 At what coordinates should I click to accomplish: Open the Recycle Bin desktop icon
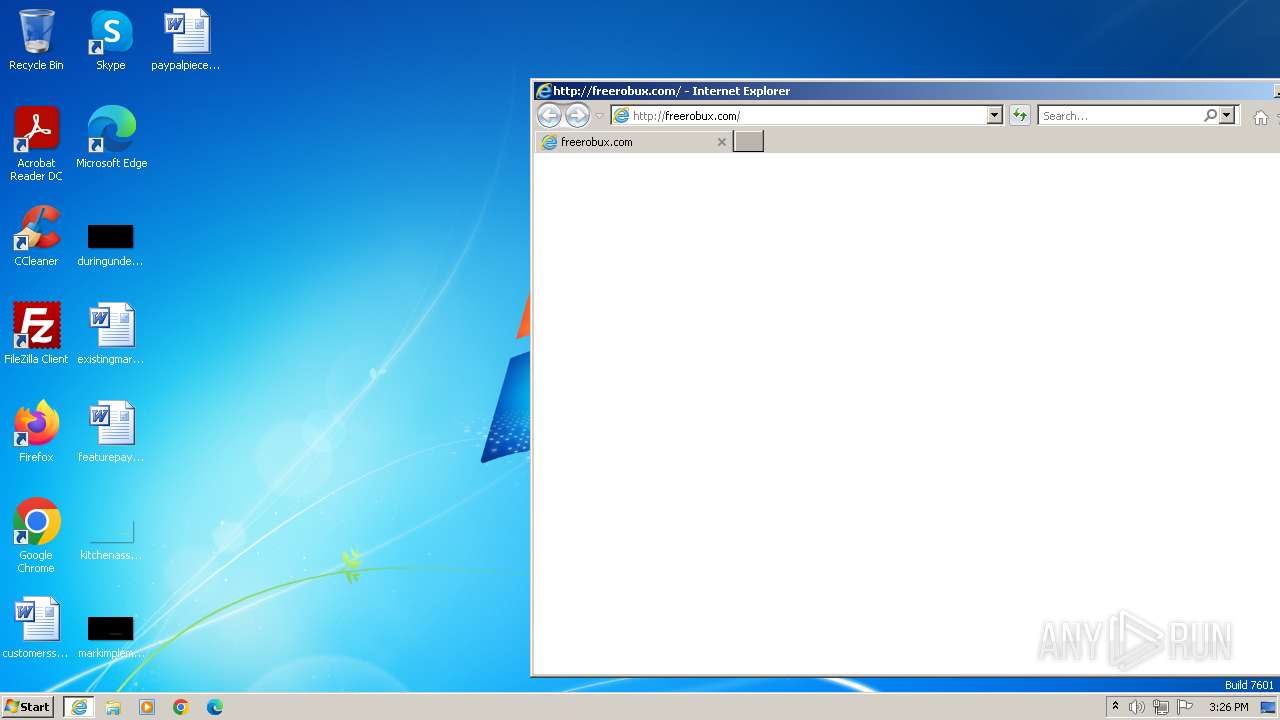36,40
